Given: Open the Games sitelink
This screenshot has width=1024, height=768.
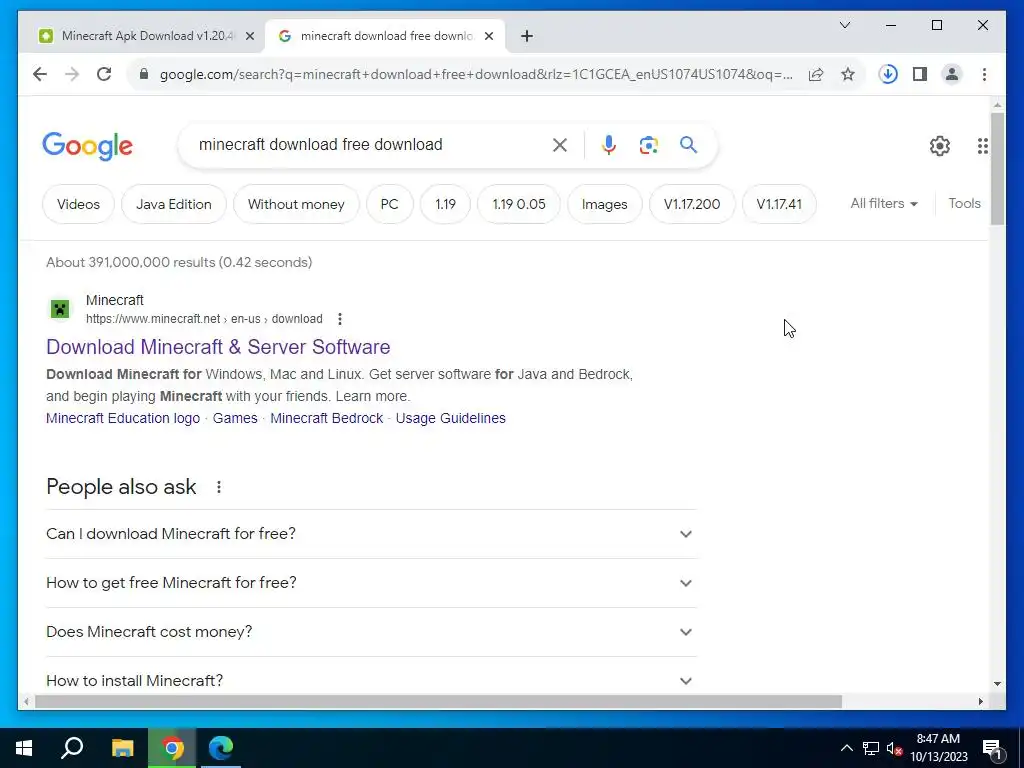Looking at the screenshot, I should pyautogui.click(x=235, y=419).
